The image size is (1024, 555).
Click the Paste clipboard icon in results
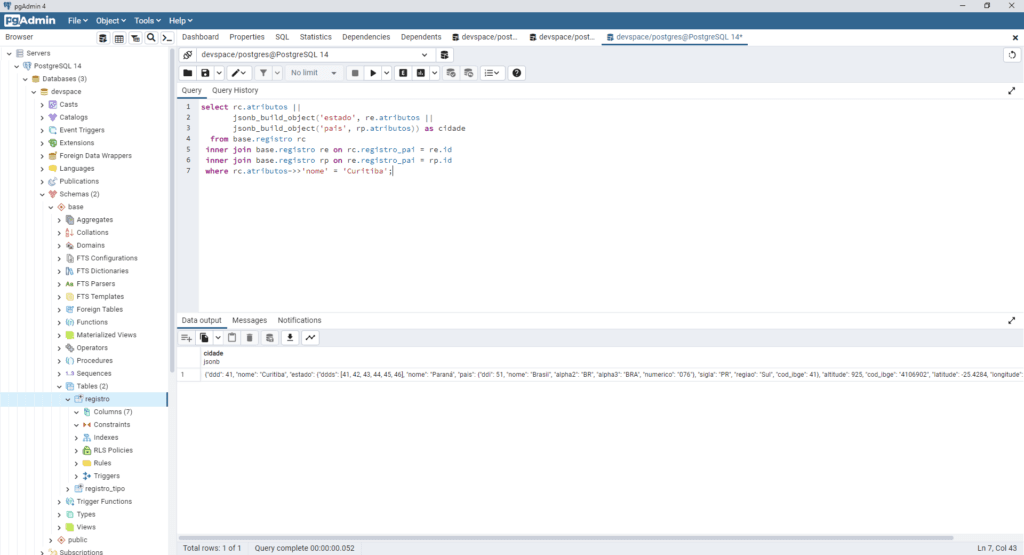232,338
